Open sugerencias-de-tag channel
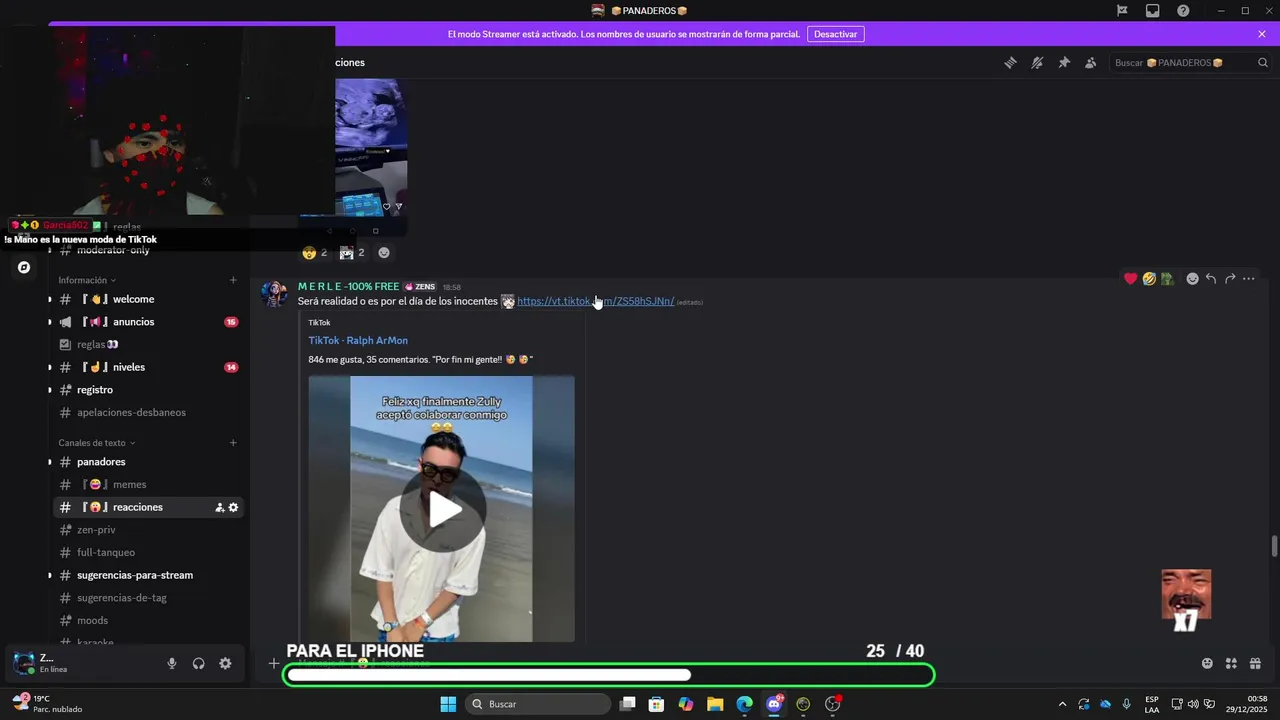 tap(148, 598)
